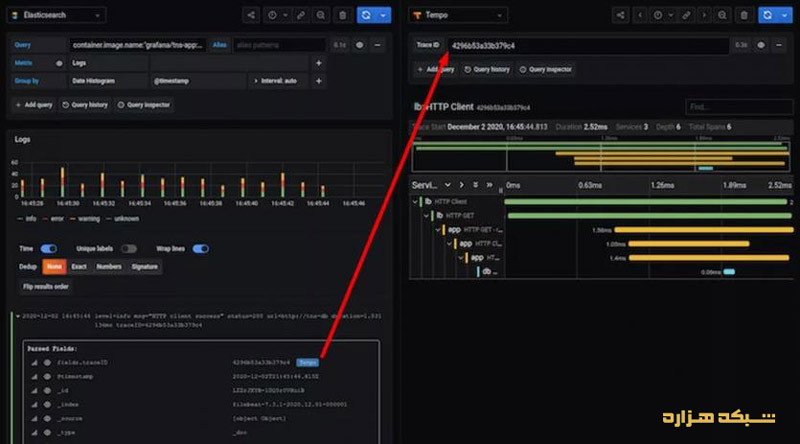Click the trash icon in the Elasticsearch pane
The height and width of the screenshot is (444, 800).
click(x=343, y=15)
